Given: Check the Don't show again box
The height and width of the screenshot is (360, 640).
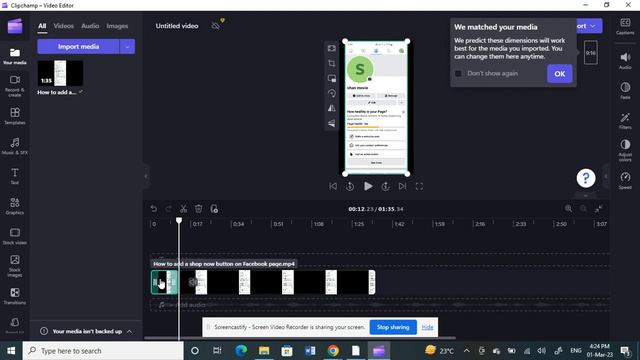Looking at the screenshot, I should pos(458,73).
